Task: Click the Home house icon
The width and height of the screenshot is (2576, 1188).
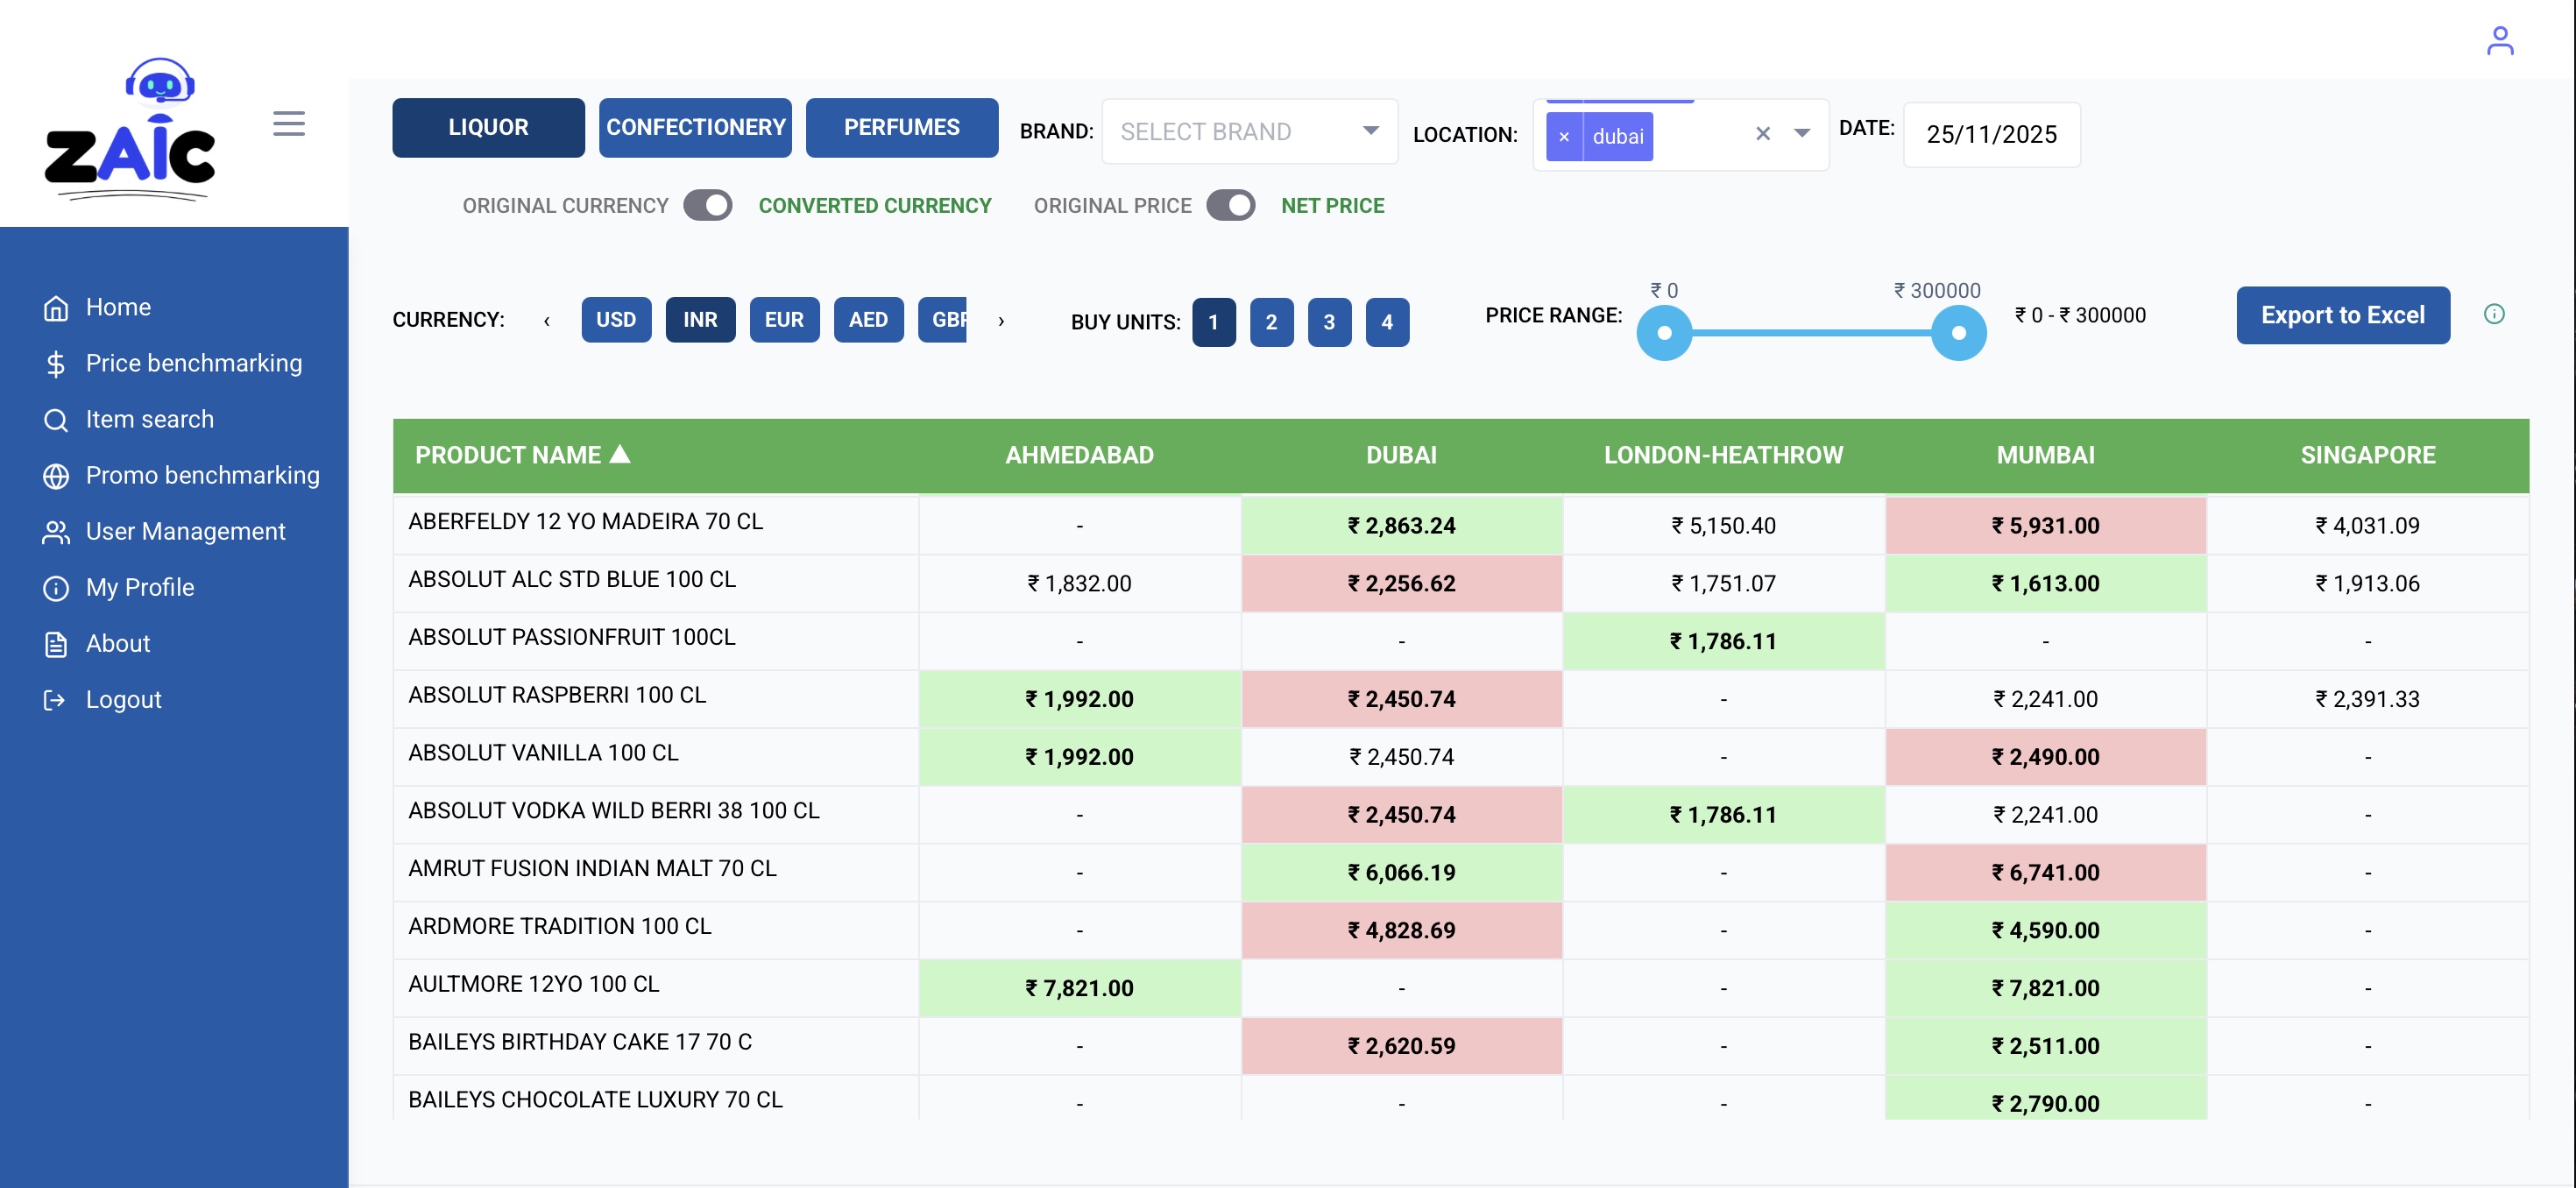Action: (56, 307)
